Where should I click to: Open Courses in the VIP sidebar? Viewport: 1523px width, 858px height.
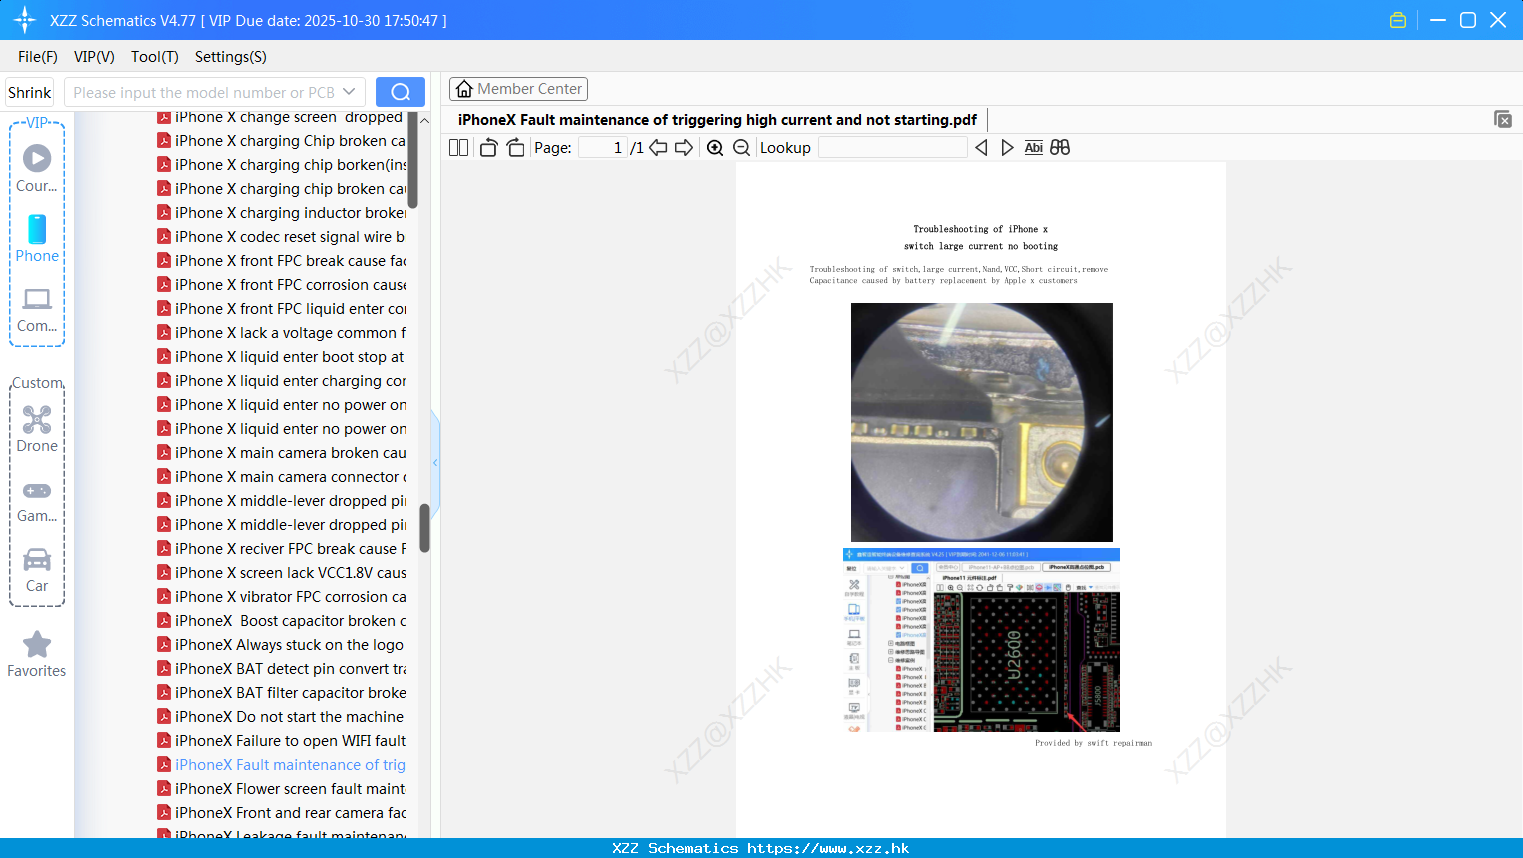point(37,169)
